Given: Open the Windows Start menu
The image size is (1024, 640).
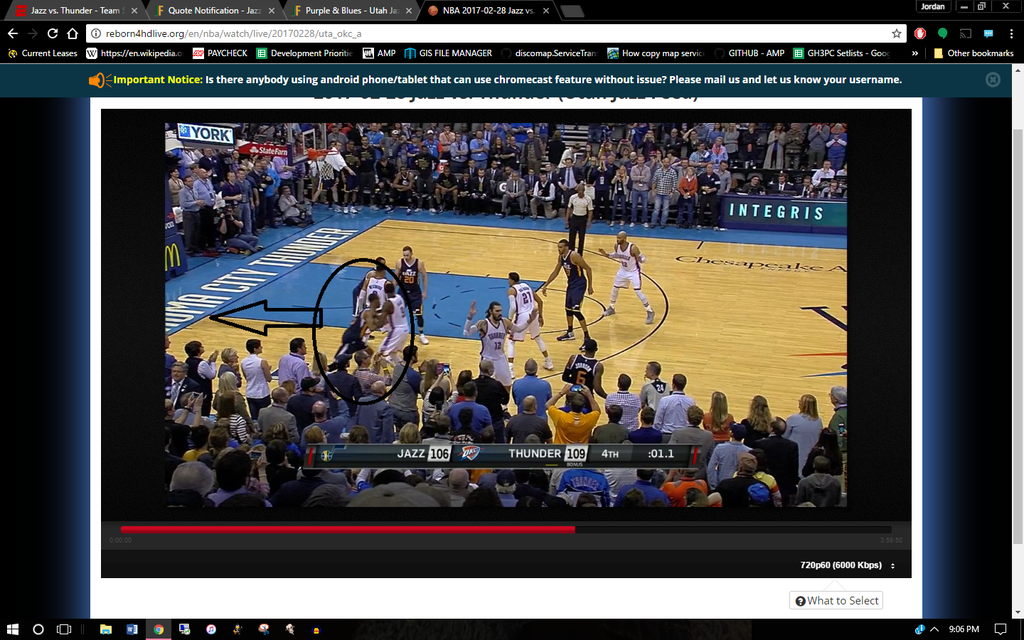Looking at the screenshot, I should 12,630.
